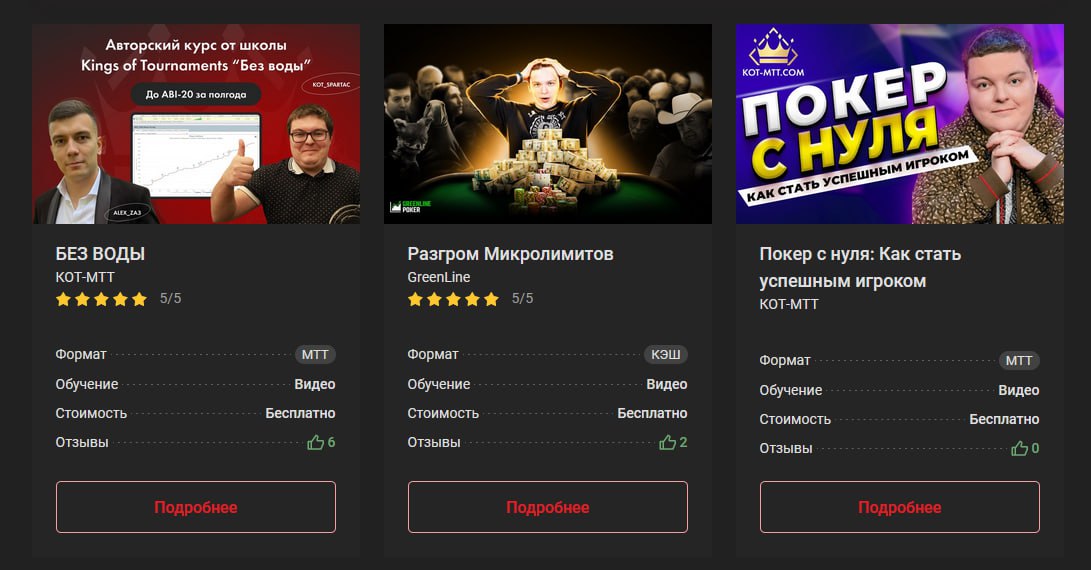Viewport: 1091px width, 570px height.
Task: Click the GreenLine Poker logo in the thumbnail
Action: click(x=411, y=206)
